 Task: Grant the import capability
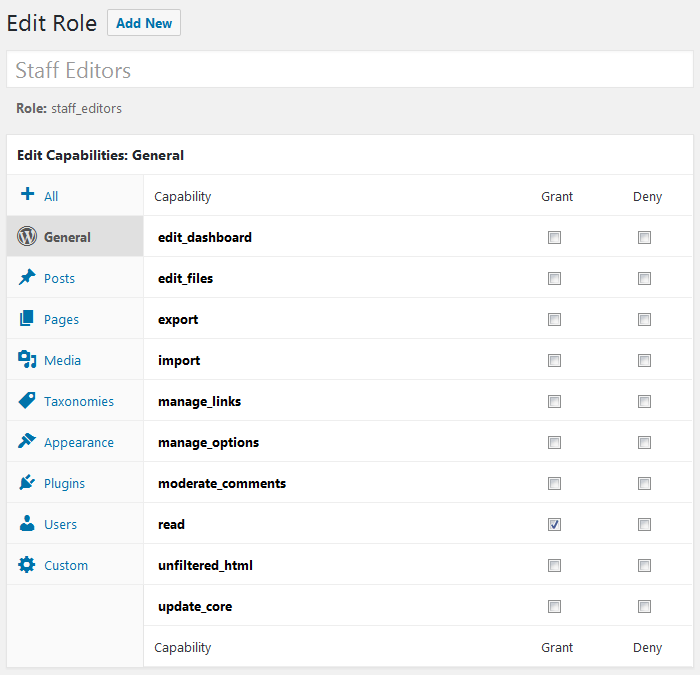tap(554, 361)
